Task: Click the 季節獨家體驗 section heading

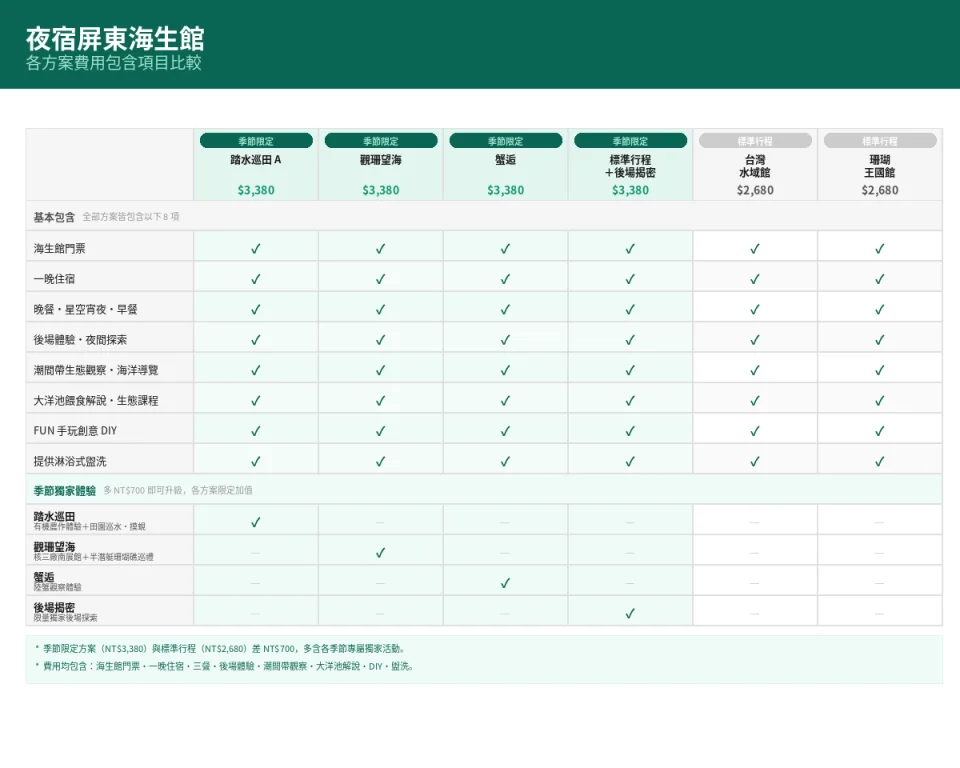Action: click(x=64, y=491)
